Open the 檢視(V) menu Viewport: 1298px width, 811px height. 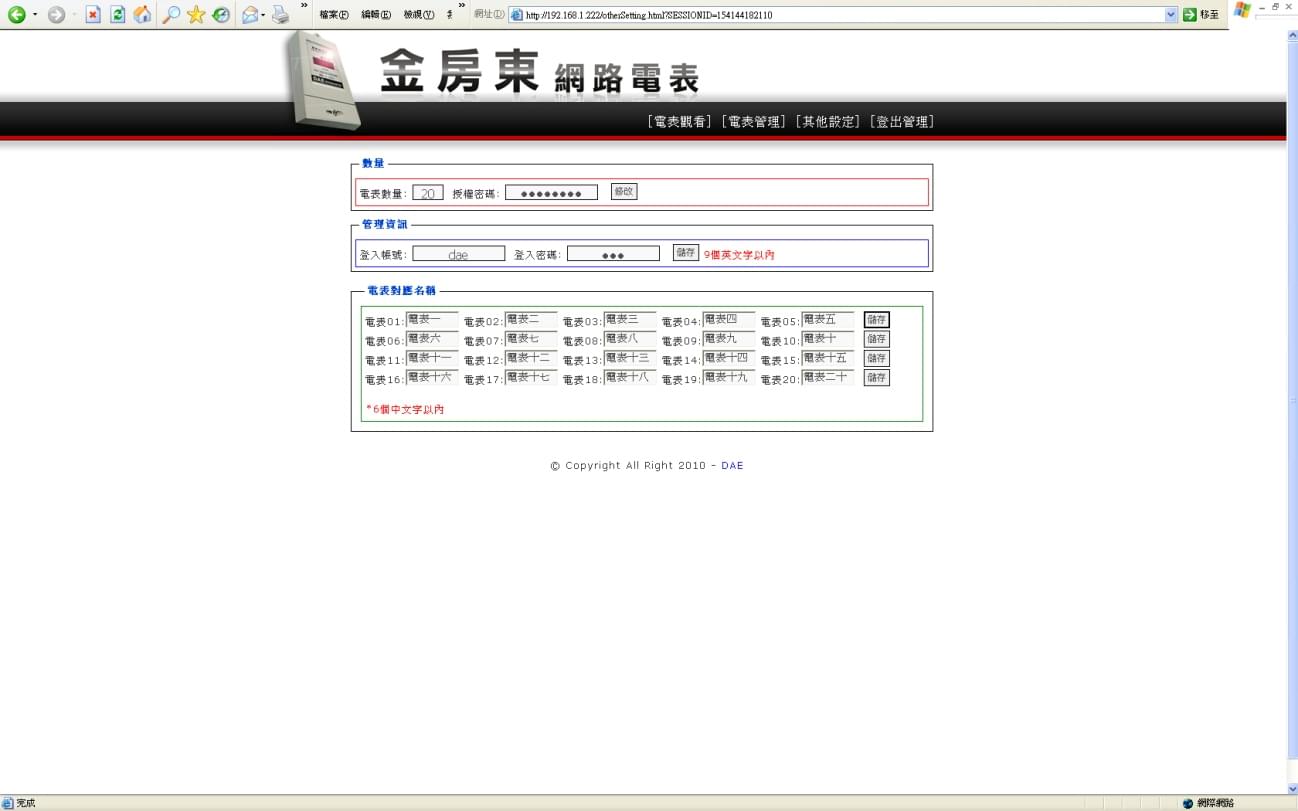(x=418, y=15)
